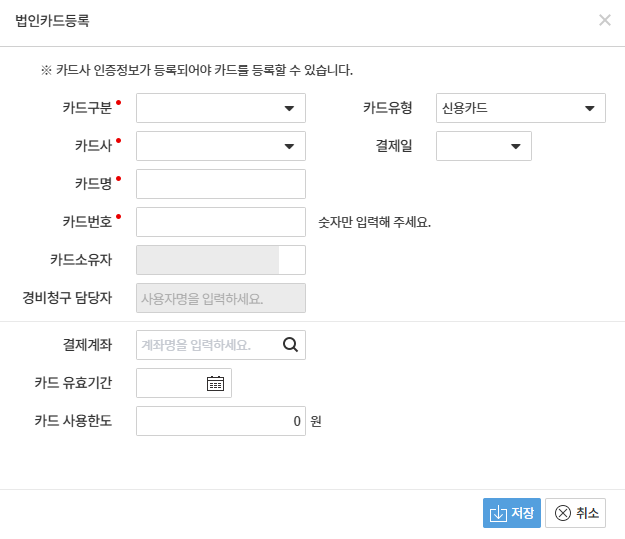Focus the 결제계좌 account name field
Viewport: 625px width, 539px height.
click(x=207, y=345)
